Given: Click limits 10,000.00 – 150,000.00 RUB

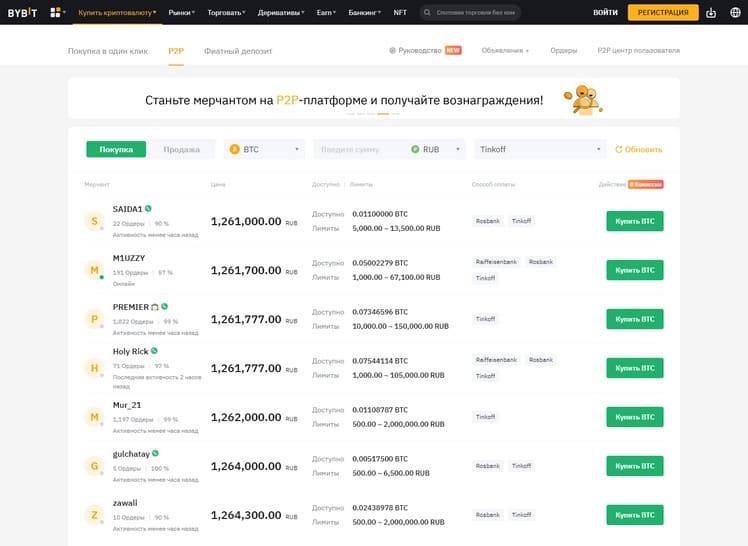Looking at the screenshot, I should pos(400,326).
